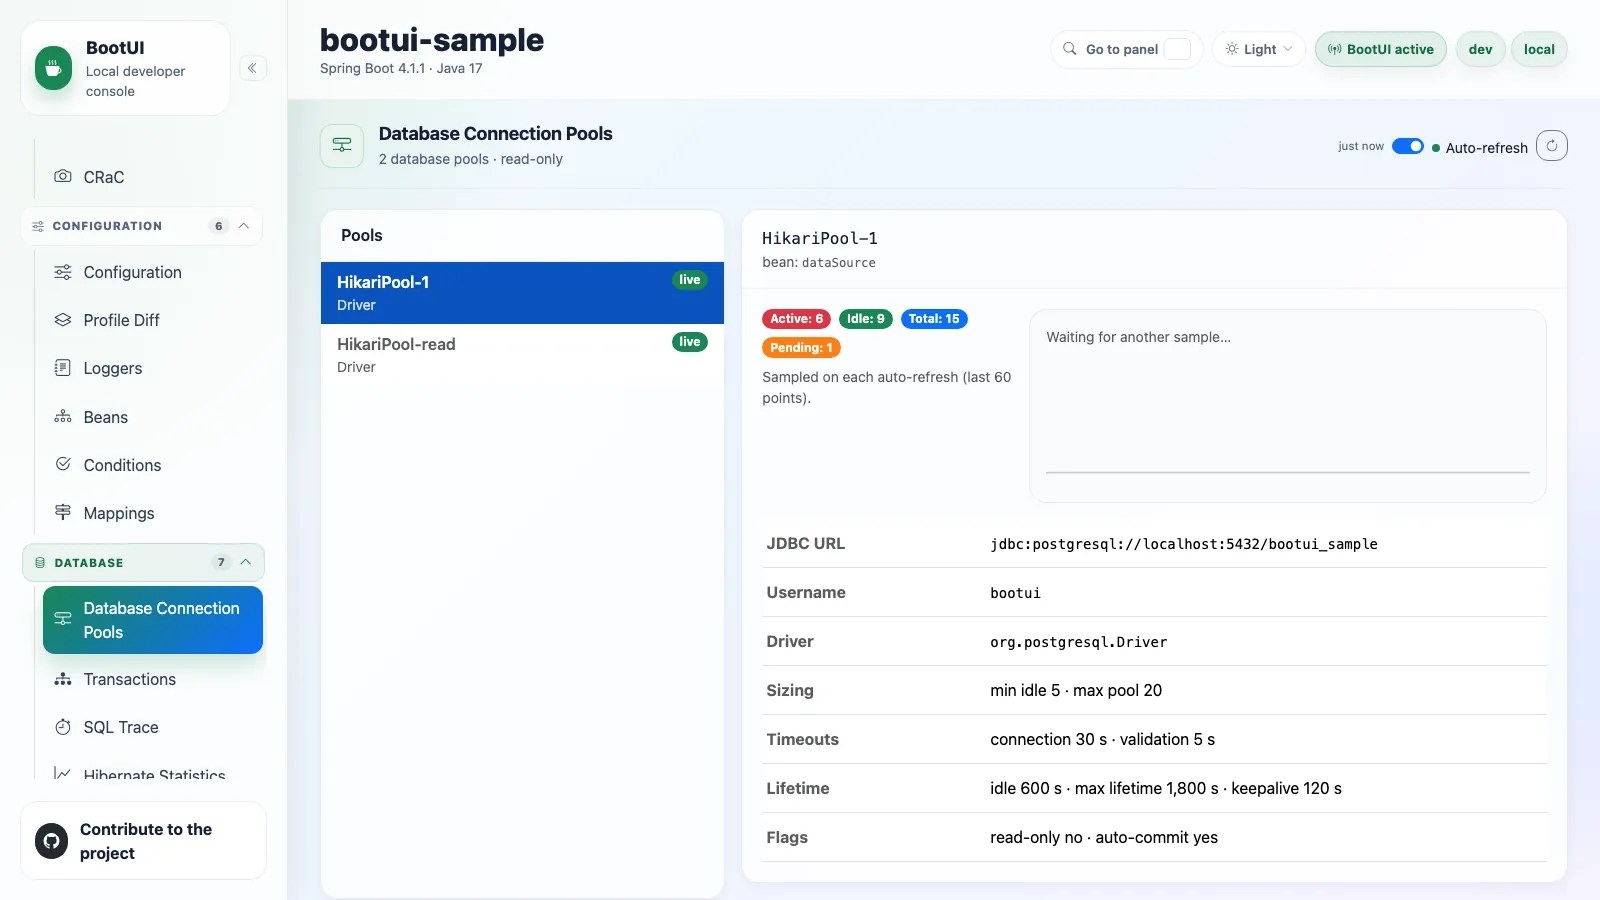Viewport: 1600px width, 900px height.
Task: Click the Loggers document icon
Action: [x=63, y=368]
